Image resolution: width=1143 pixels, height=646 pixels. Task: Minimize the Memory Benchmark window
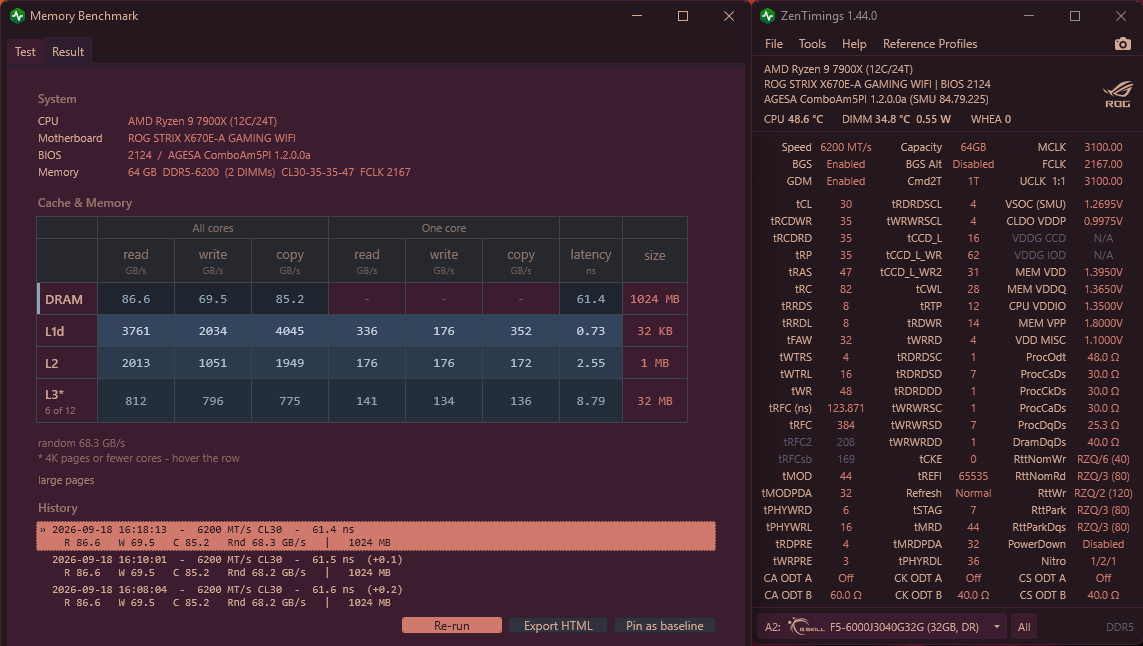636,15
